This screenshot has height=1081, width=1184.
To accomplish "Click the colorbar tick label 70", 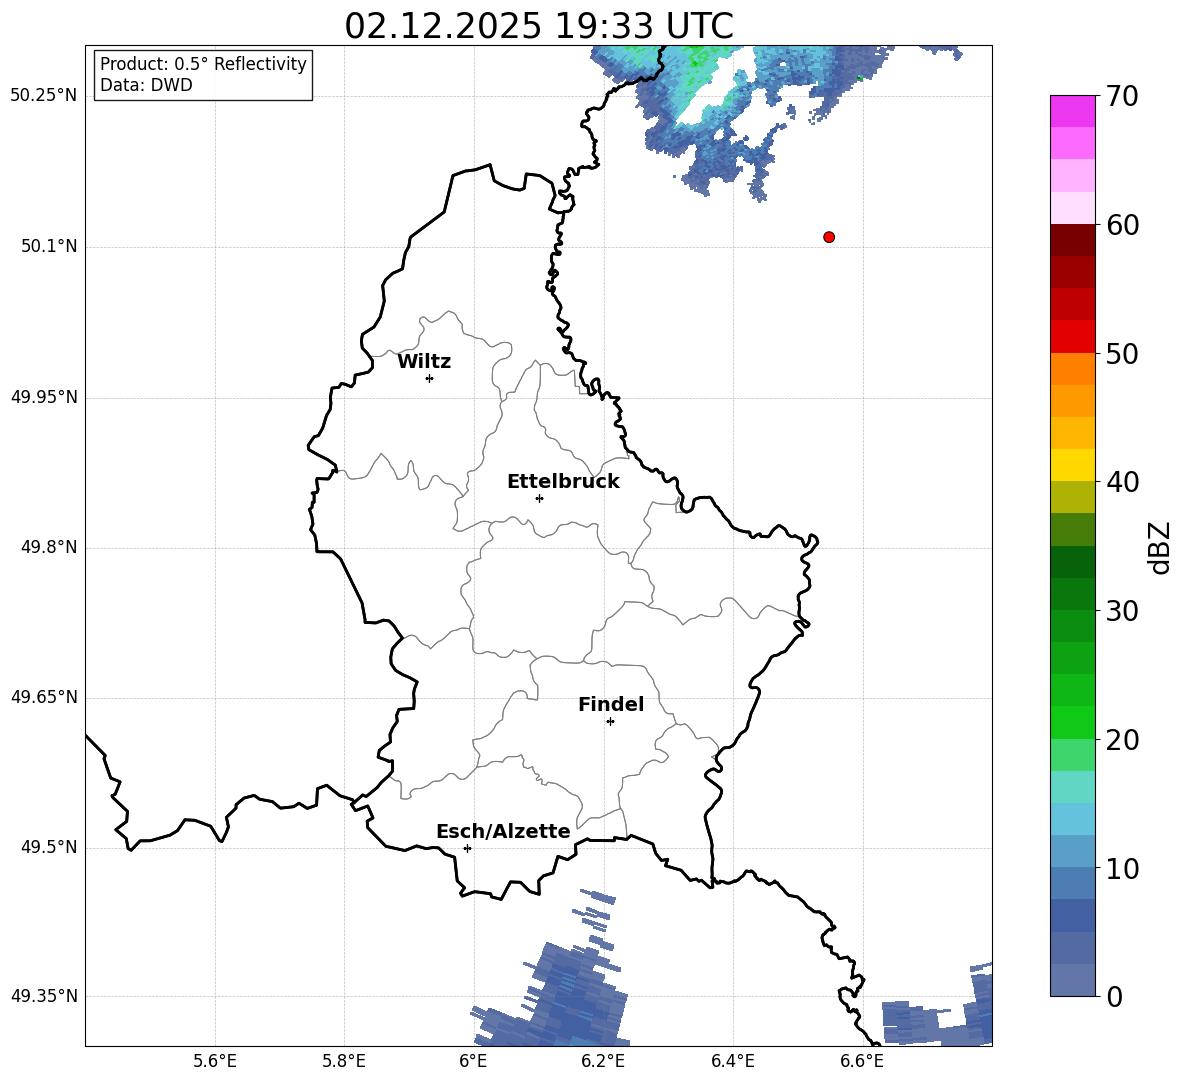I will click(1122, 97).
